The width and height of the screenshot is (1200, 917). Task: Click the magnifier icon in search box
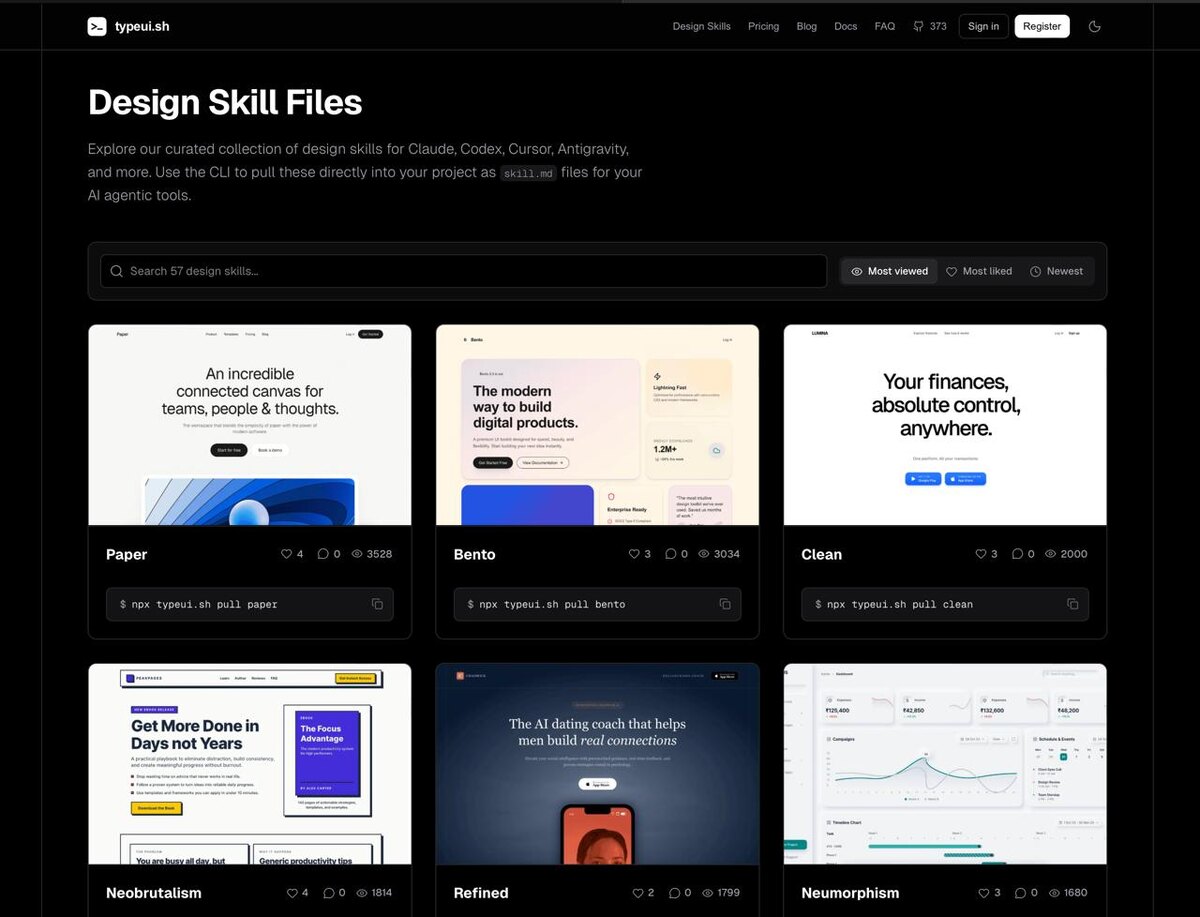(117, 271)
